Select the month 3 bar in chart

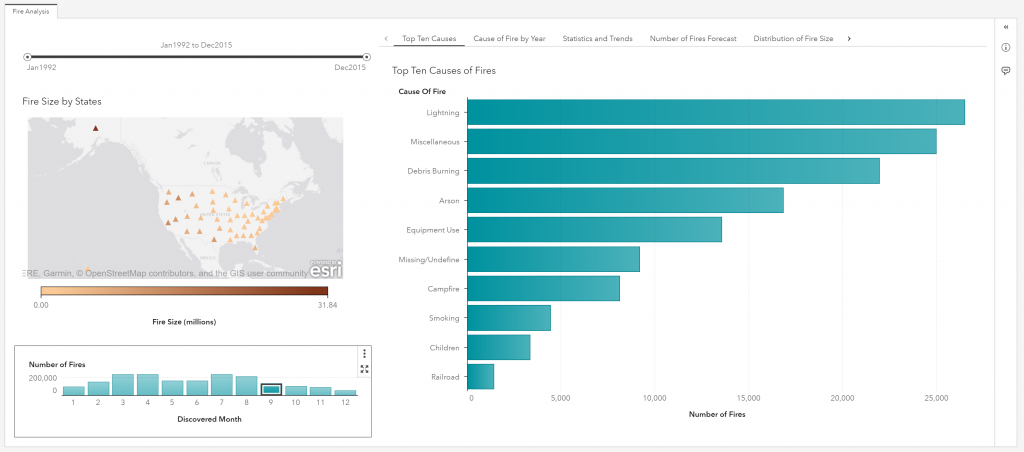(123, 385)
